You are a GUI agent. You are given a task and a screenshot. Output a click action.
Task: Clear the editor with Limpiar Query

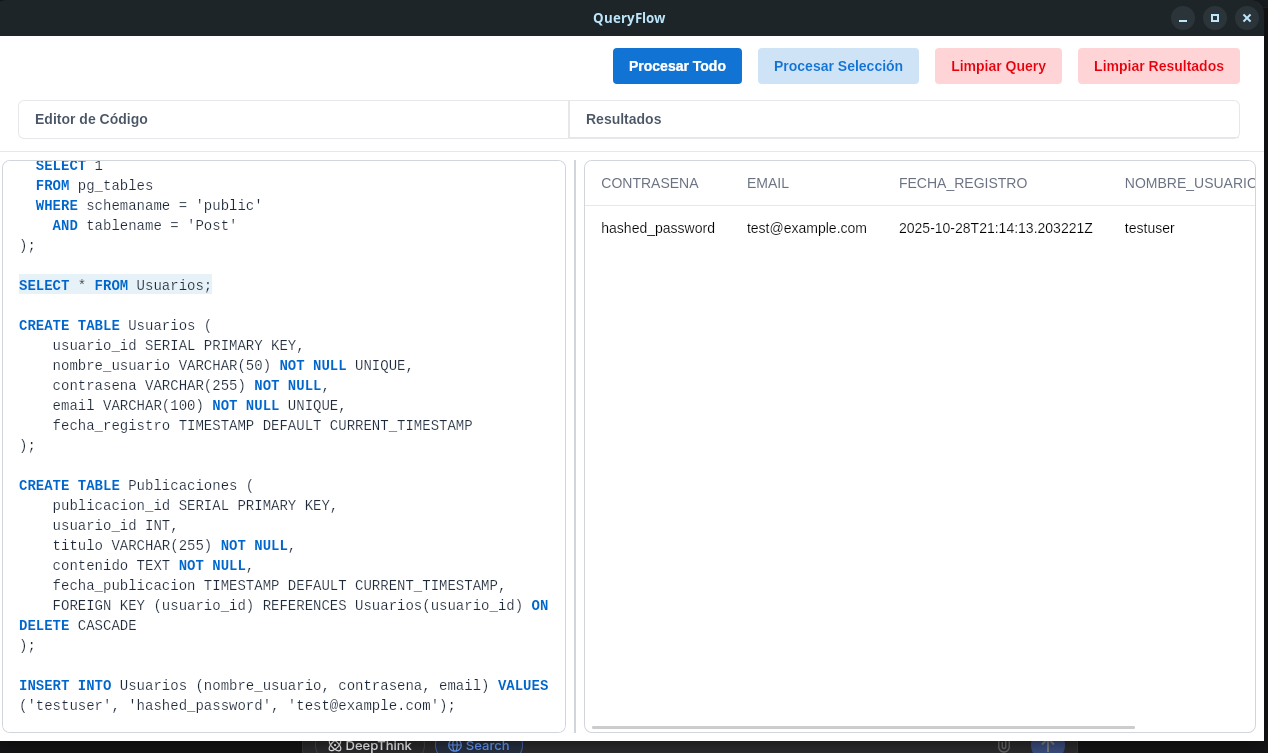tap(998, 66)
